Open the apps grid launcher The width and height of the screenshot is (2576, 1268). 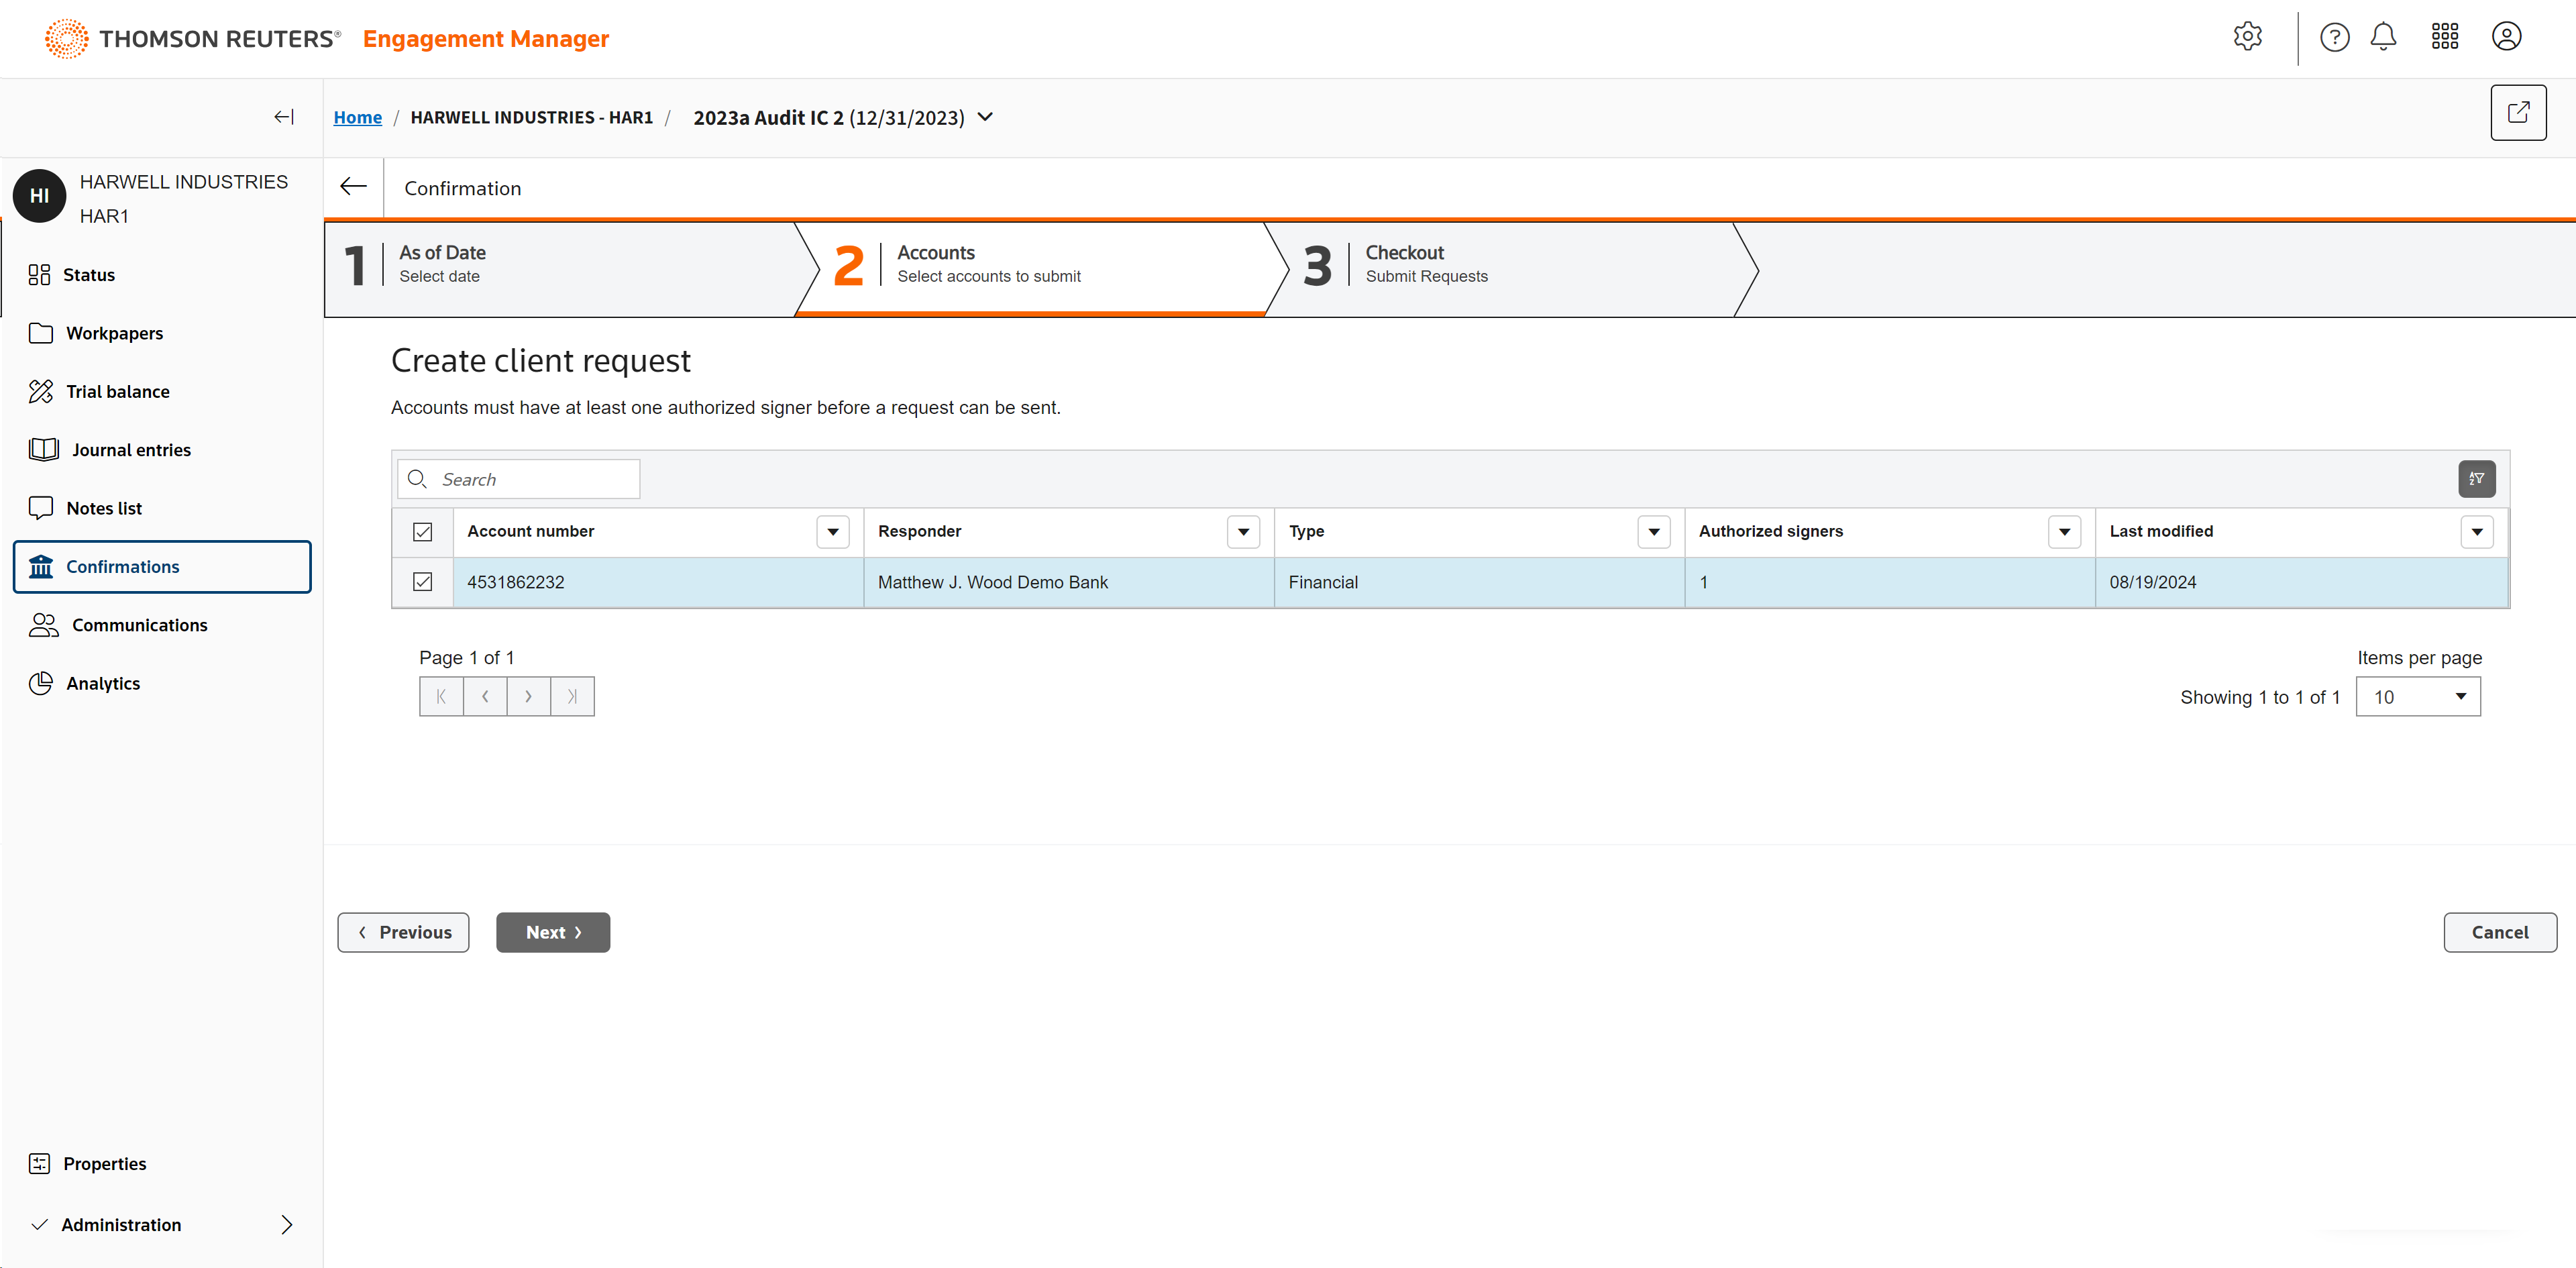2444,37
